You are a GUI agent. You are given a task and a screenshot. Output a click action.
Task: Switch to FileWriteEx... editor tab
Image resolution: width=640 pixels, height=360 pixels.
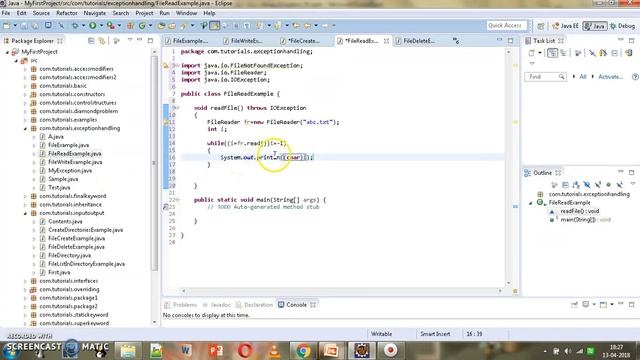(246, 41)
